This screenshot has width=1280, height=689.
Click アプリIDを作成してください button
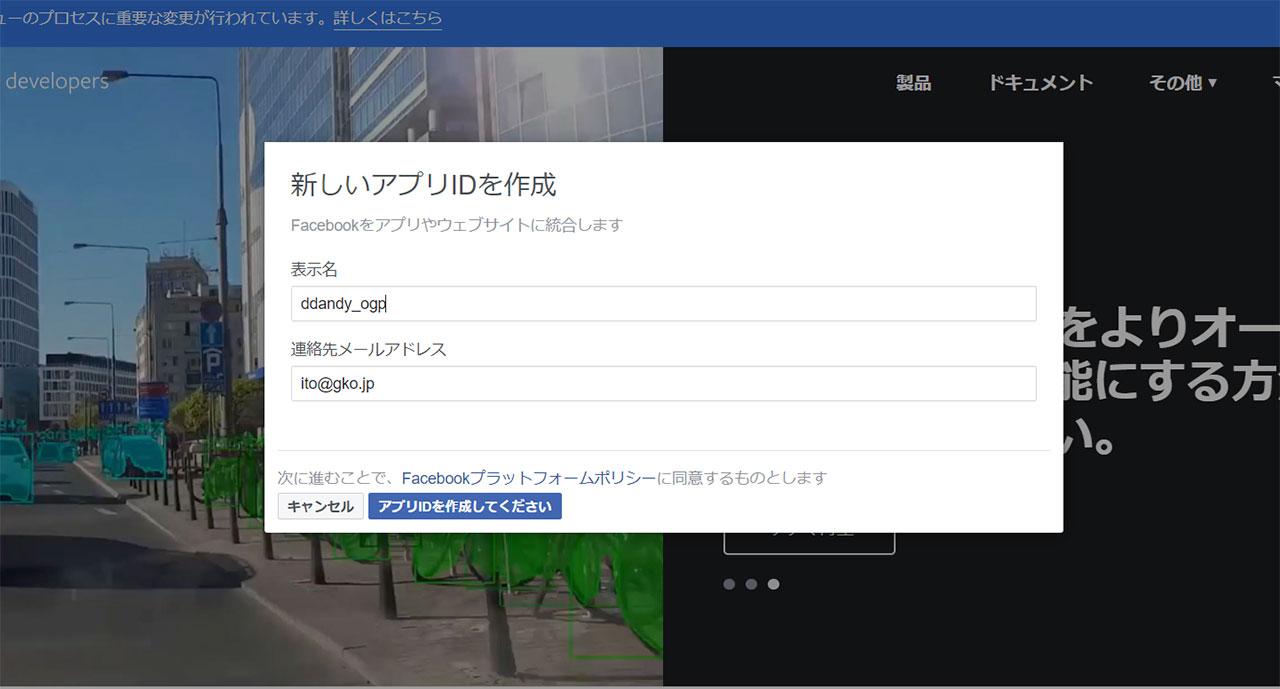pos(465,507)
